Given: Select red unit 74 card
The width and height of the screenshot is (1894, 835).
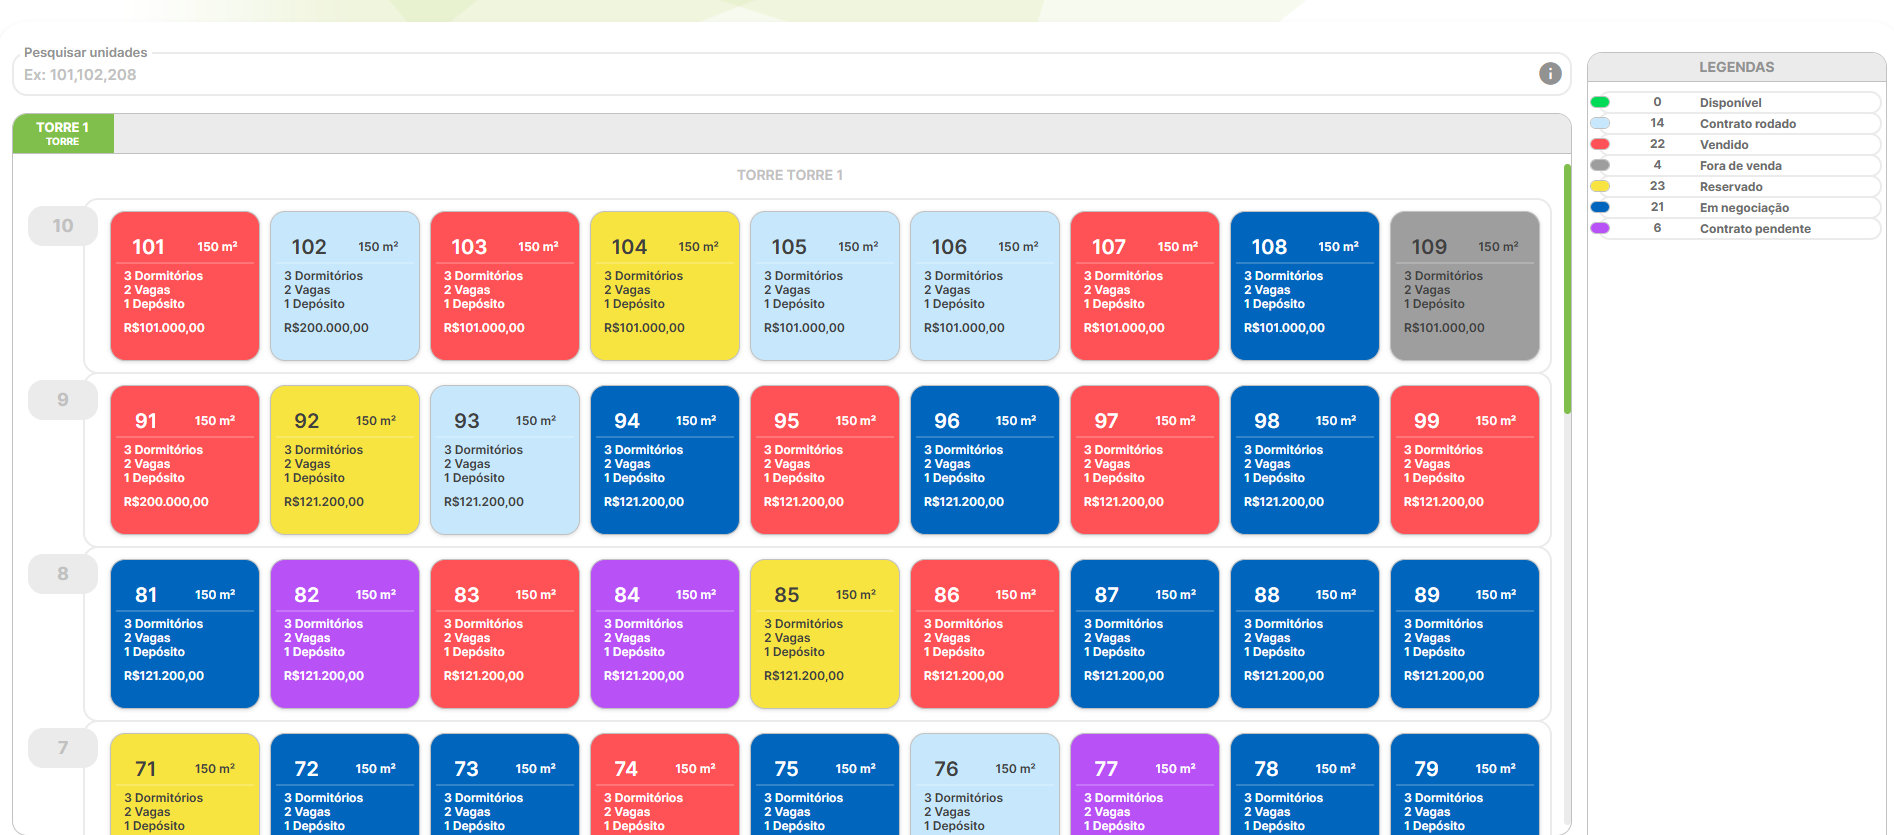Looking at the screenshot, I should (665, 785).
